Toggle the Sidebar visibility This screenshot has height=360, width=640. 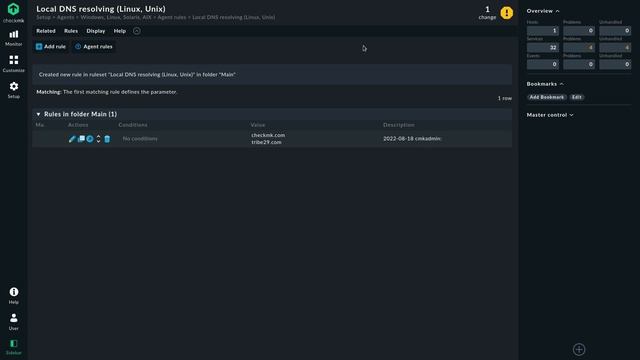(x=13, y=347)
